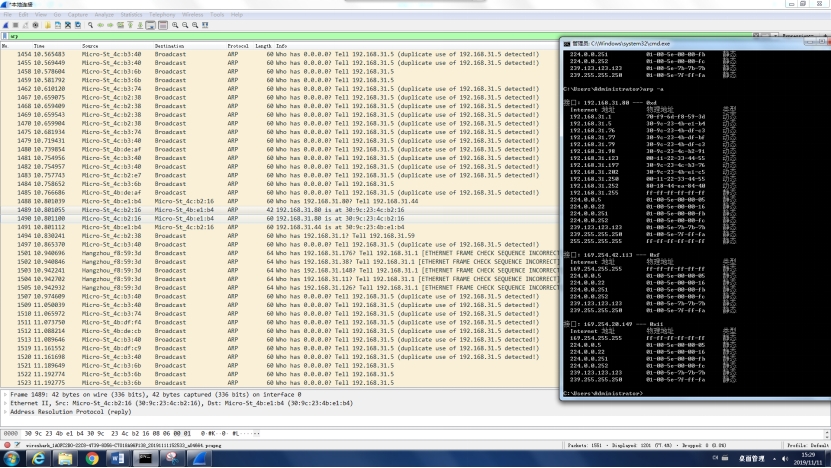Go to specified packet icon
Screen dimensions: 831x468
[x=120, y=25]
